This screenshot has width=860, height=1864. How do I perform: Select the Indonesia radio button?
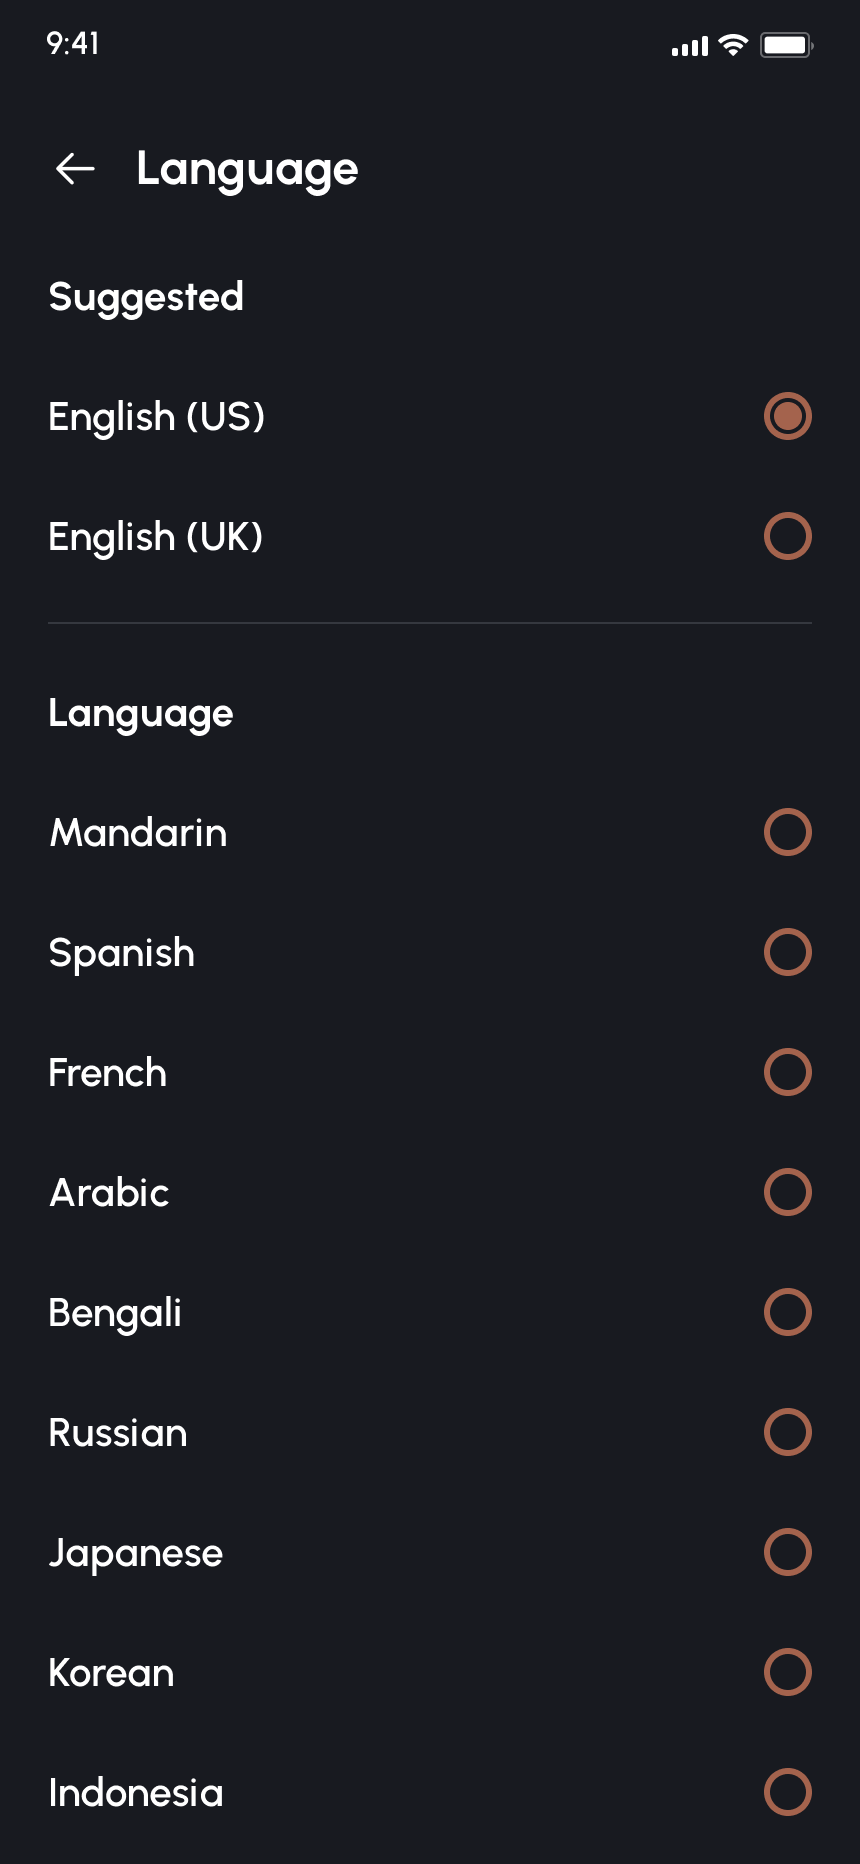pyautogui.click(x=787, y=1792)
